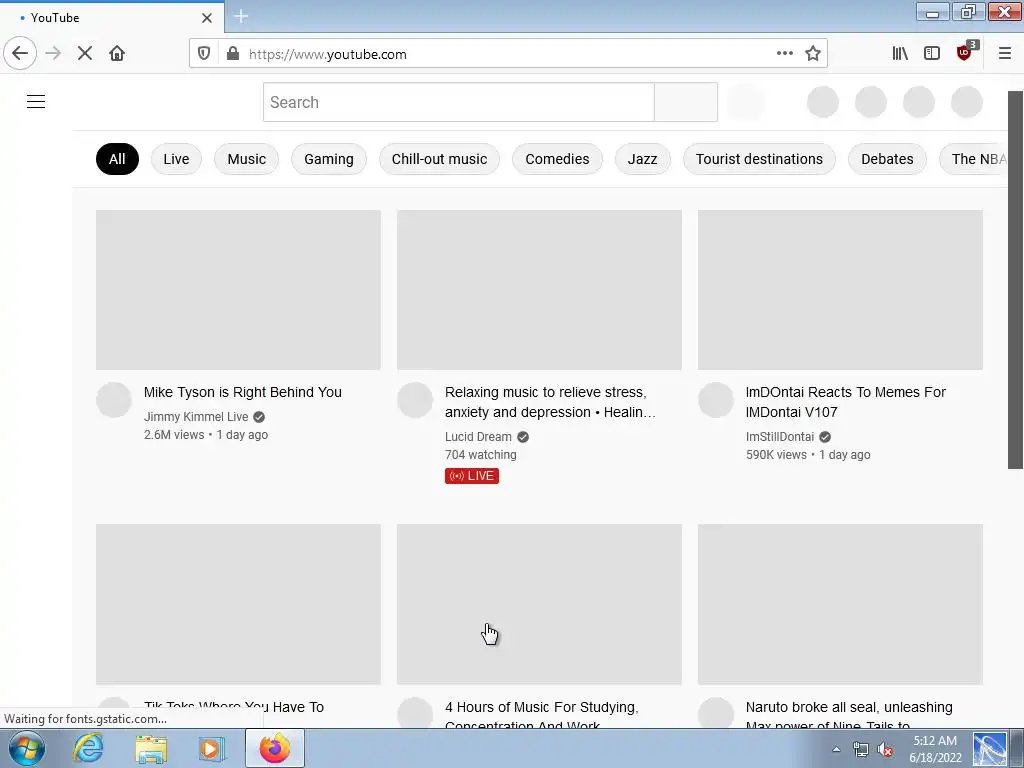Open the ImStillDontai channel link
1024x768 pixels.
(780, 437)
